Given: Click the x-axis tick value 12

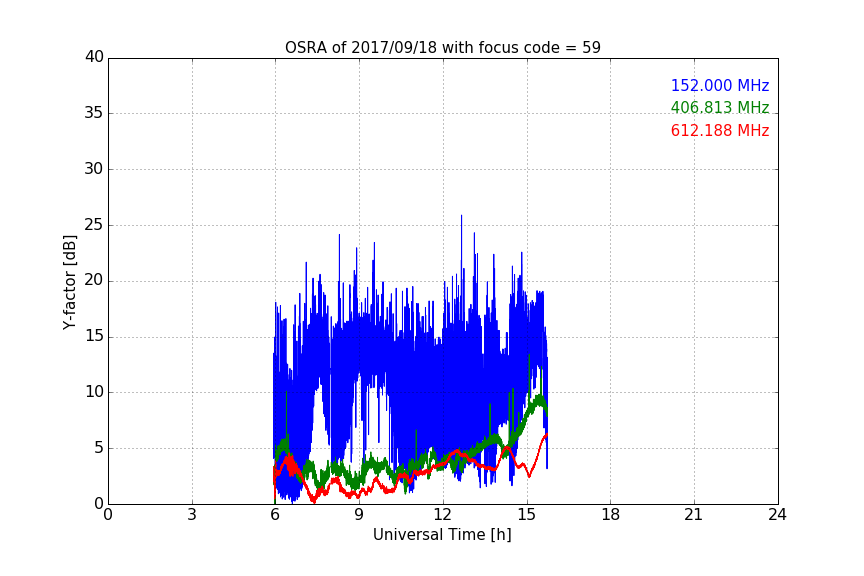Looking at the screenshot, I should point(443,515).
